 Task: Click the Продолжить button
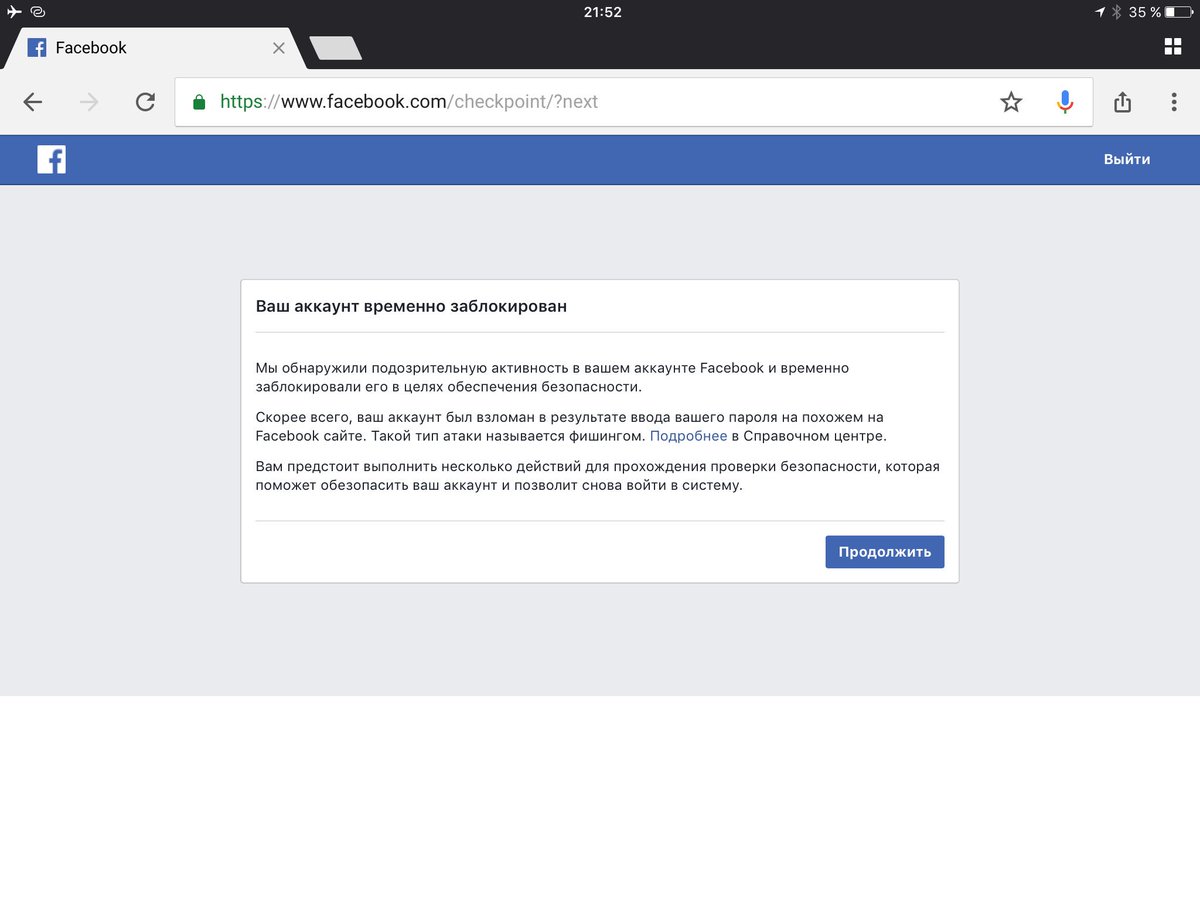885,552
